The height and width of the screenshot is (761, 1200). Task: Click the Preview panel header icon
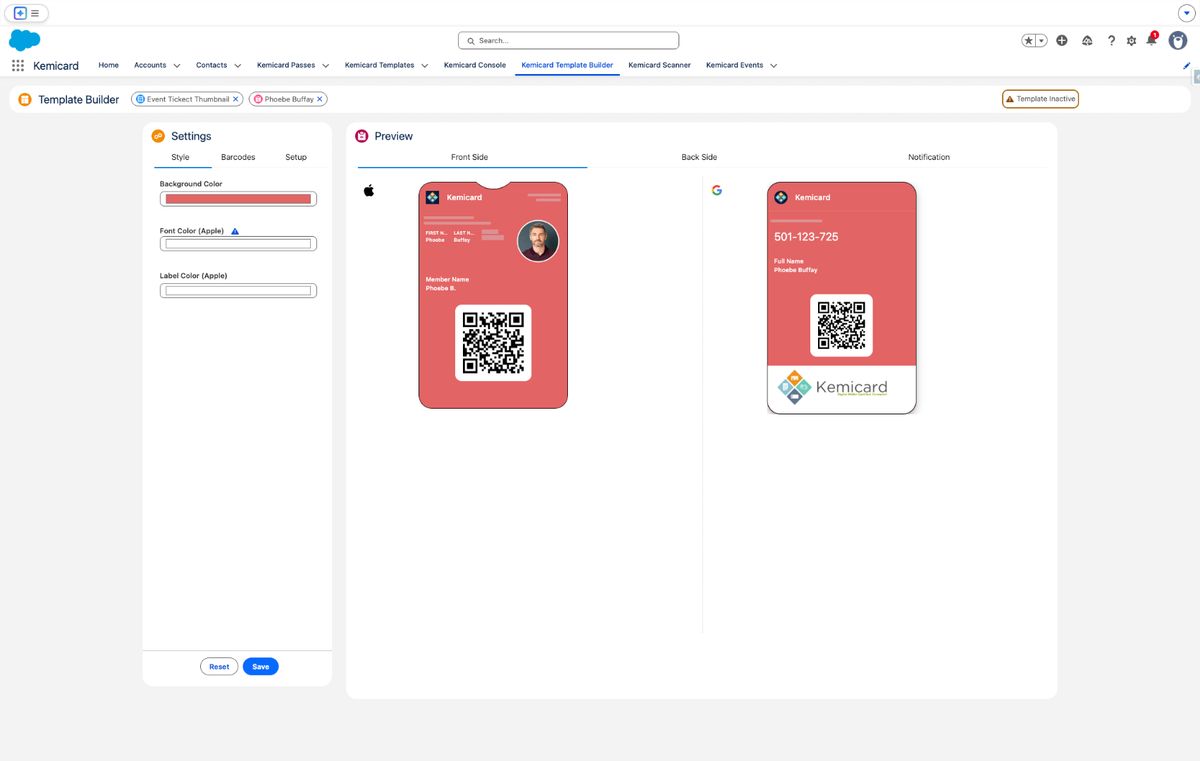[x=362, y=136]
